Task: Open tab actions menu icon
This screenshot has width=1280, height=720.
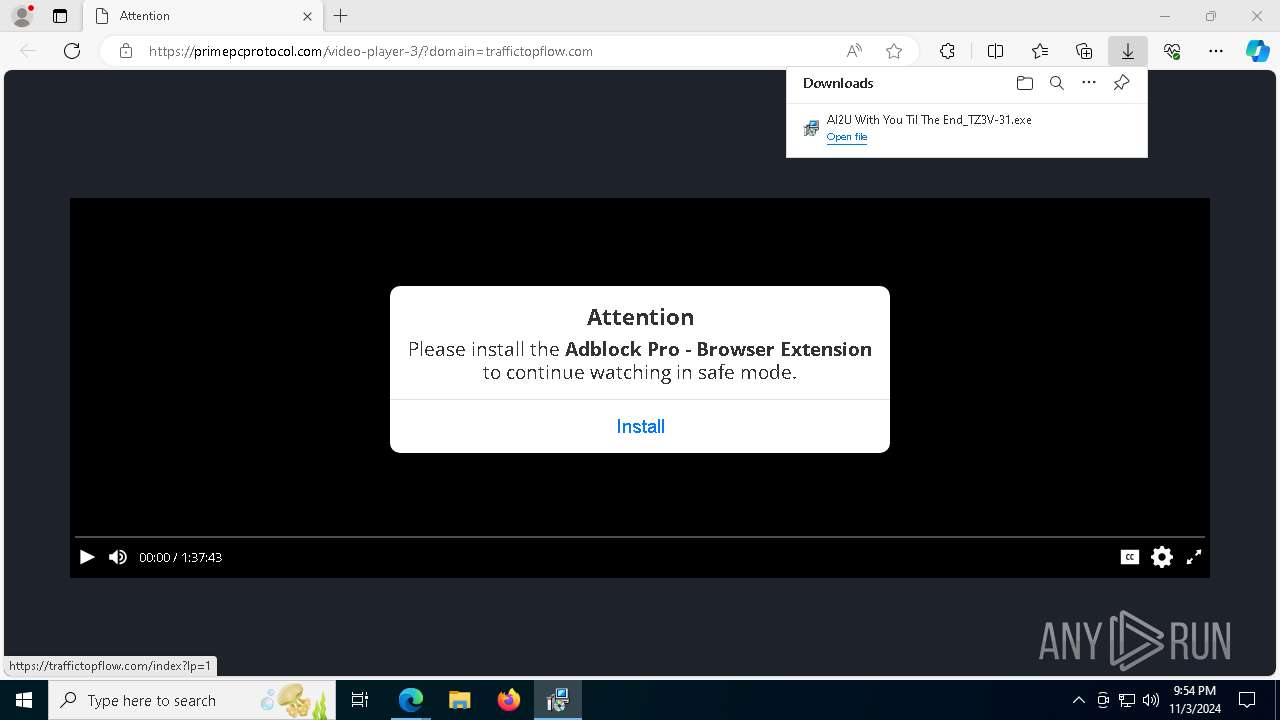Action: (x=60, y=16)
